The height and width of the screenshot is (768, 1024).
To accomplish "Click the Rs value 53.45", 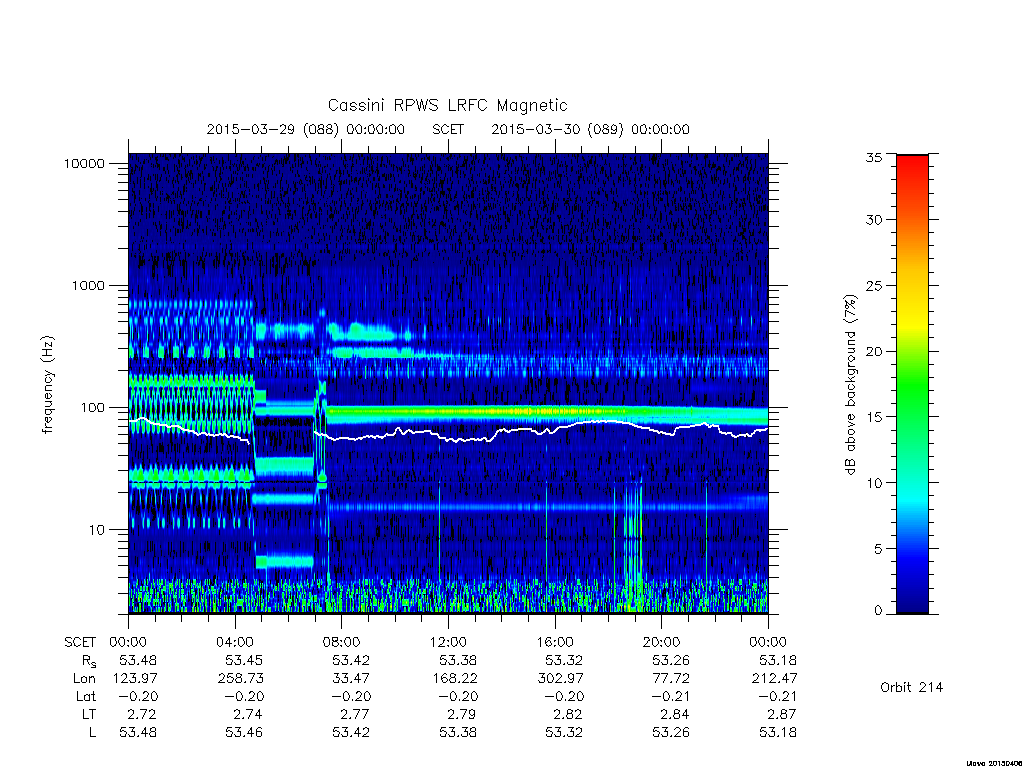I will tap(244, 660).
